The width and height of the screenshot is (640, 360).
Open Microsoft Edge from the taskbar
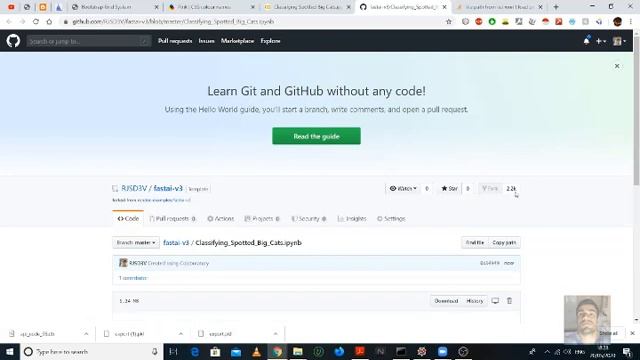click(195, 351)
